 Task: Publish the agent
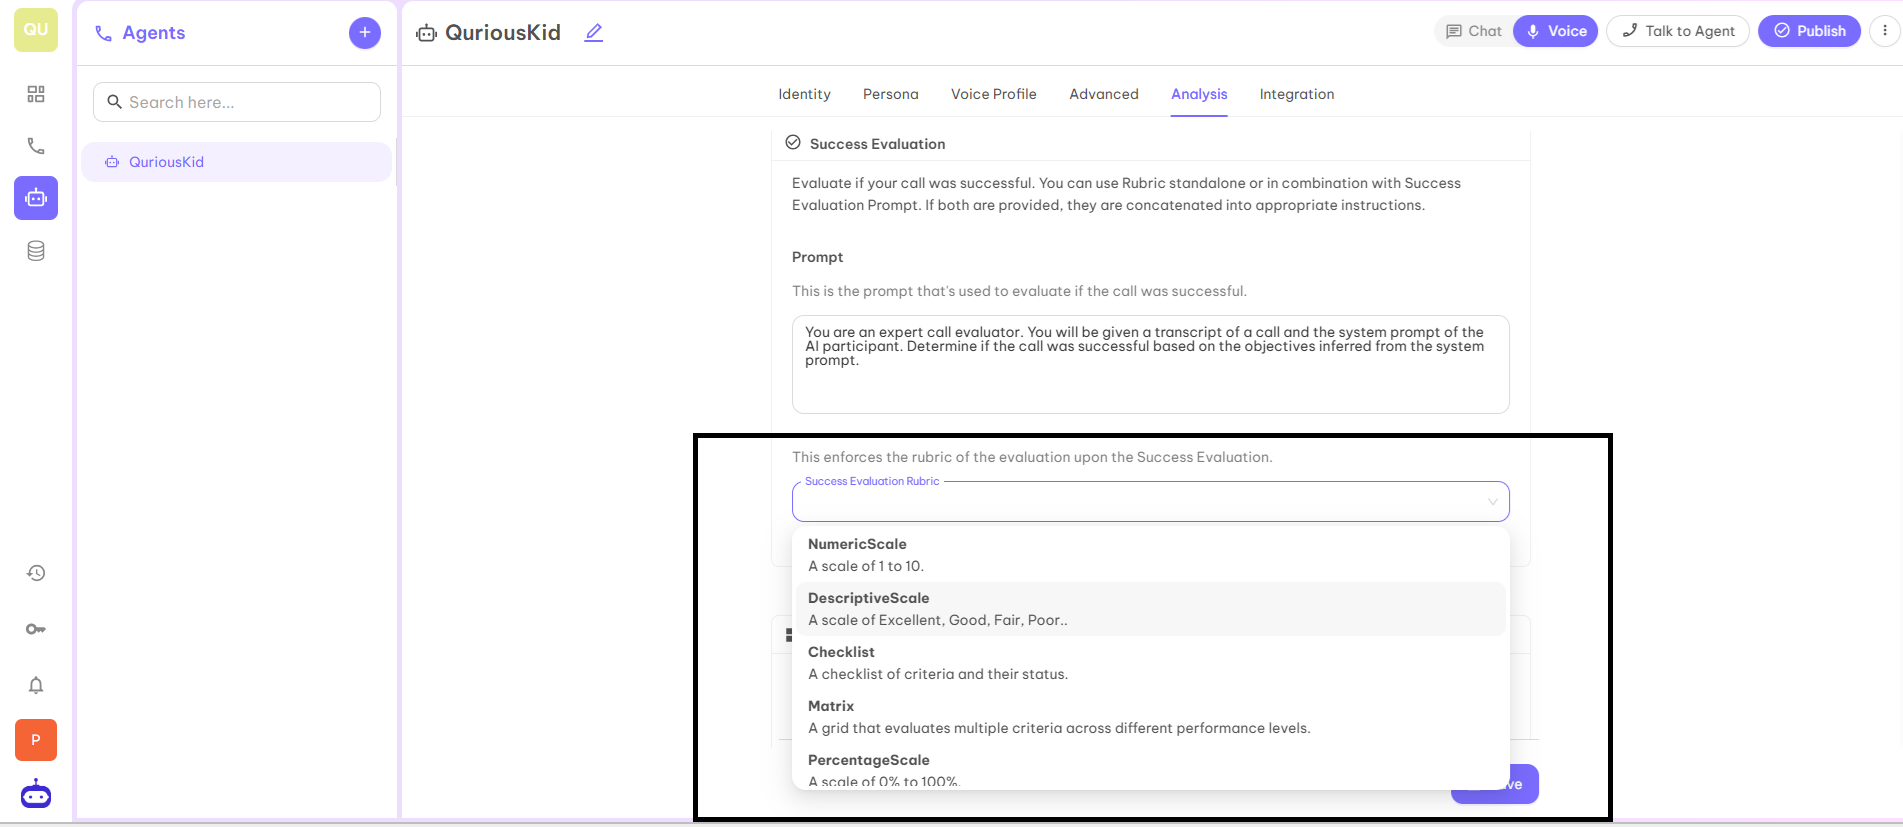pos(1809,31)
